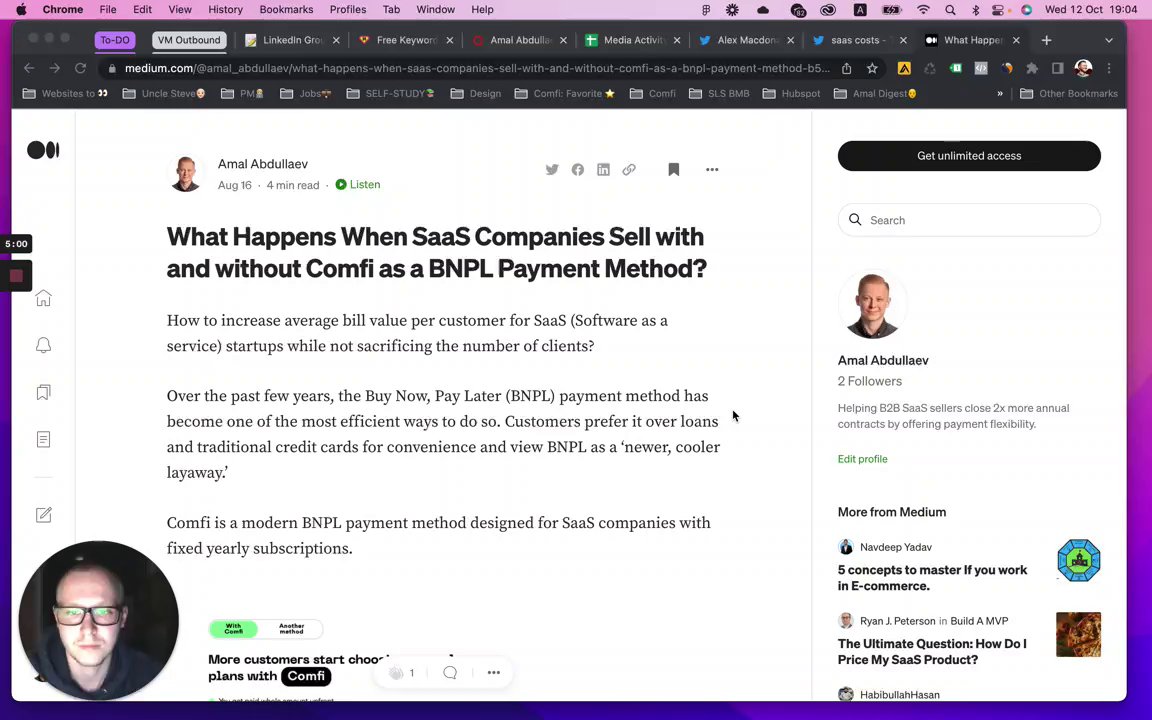Viewport: 1152px width, 720px height.
Task: Share the article on Facebook
Action: [x=578, y=170]
